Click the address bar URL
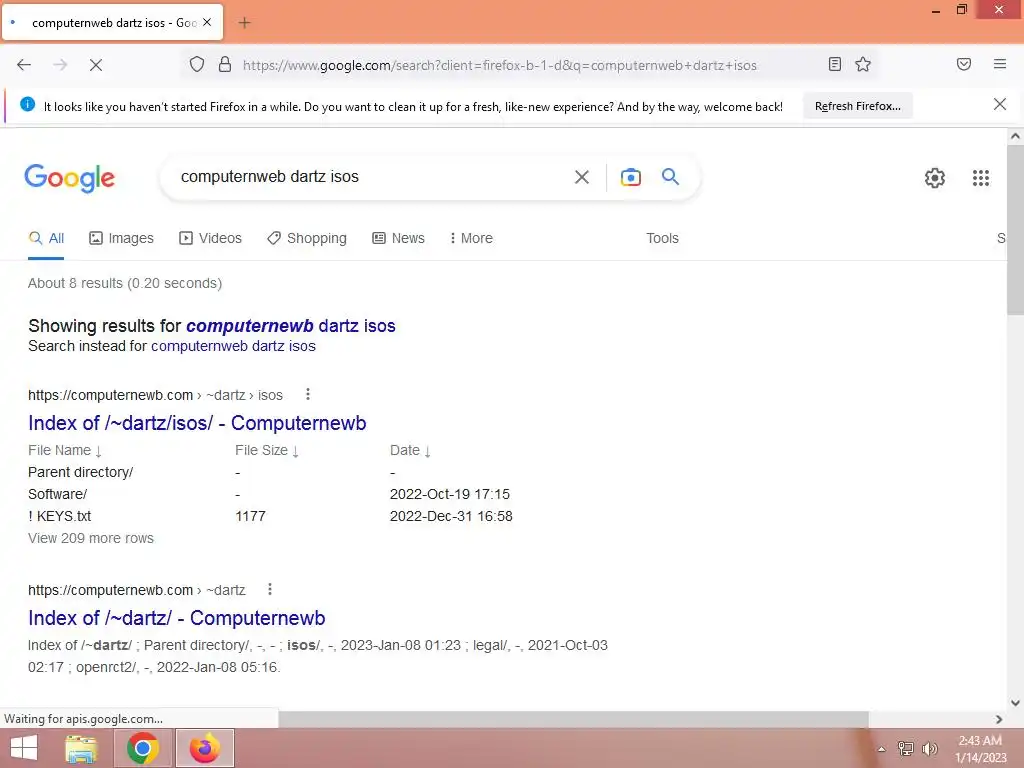The width and height of the screenshot is (1024, 768). [x=500, y=65]
